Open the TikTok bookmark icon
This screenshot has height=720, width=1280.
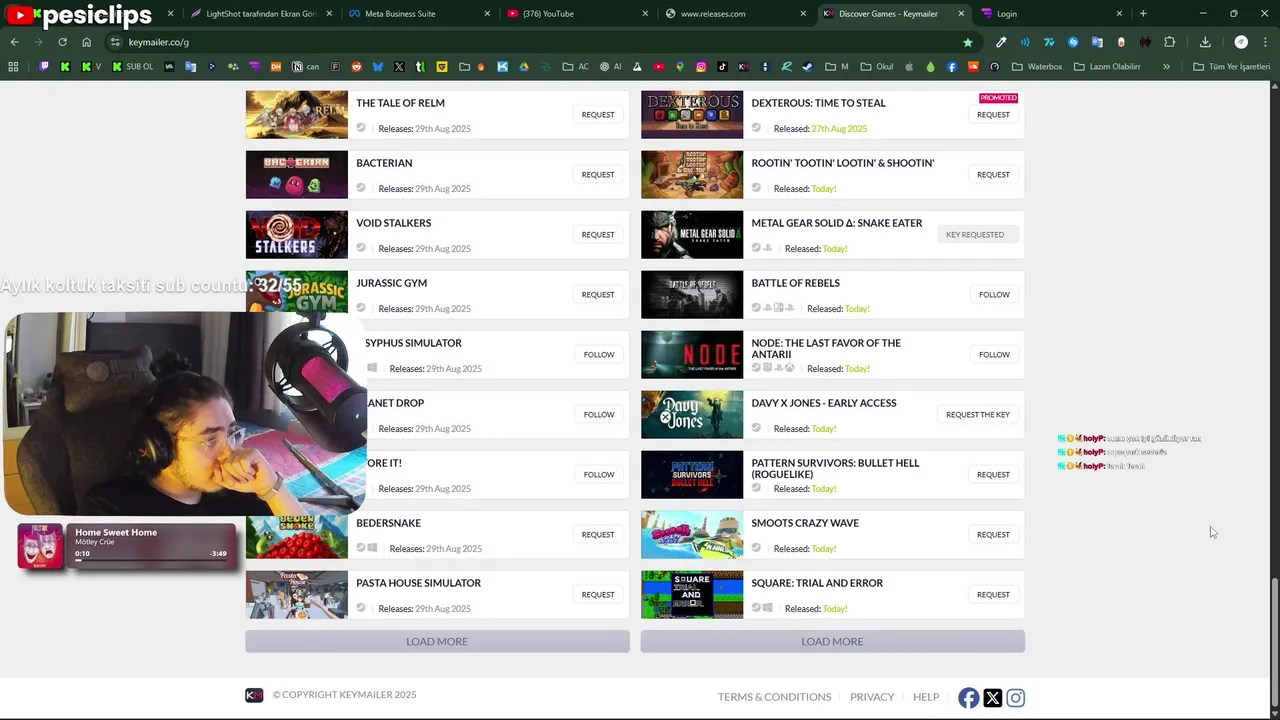pyautogui.click(x=722, y=67)
